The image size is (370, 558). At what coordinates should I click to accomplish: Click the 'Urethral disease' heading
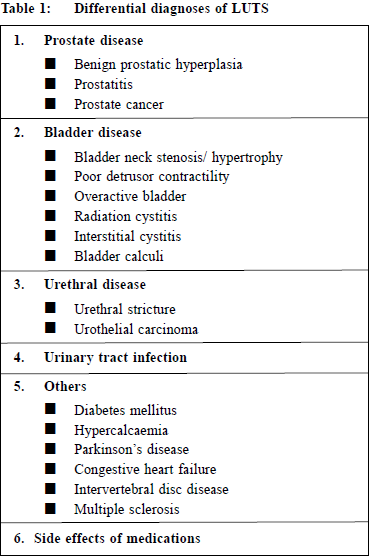[95, 284]
